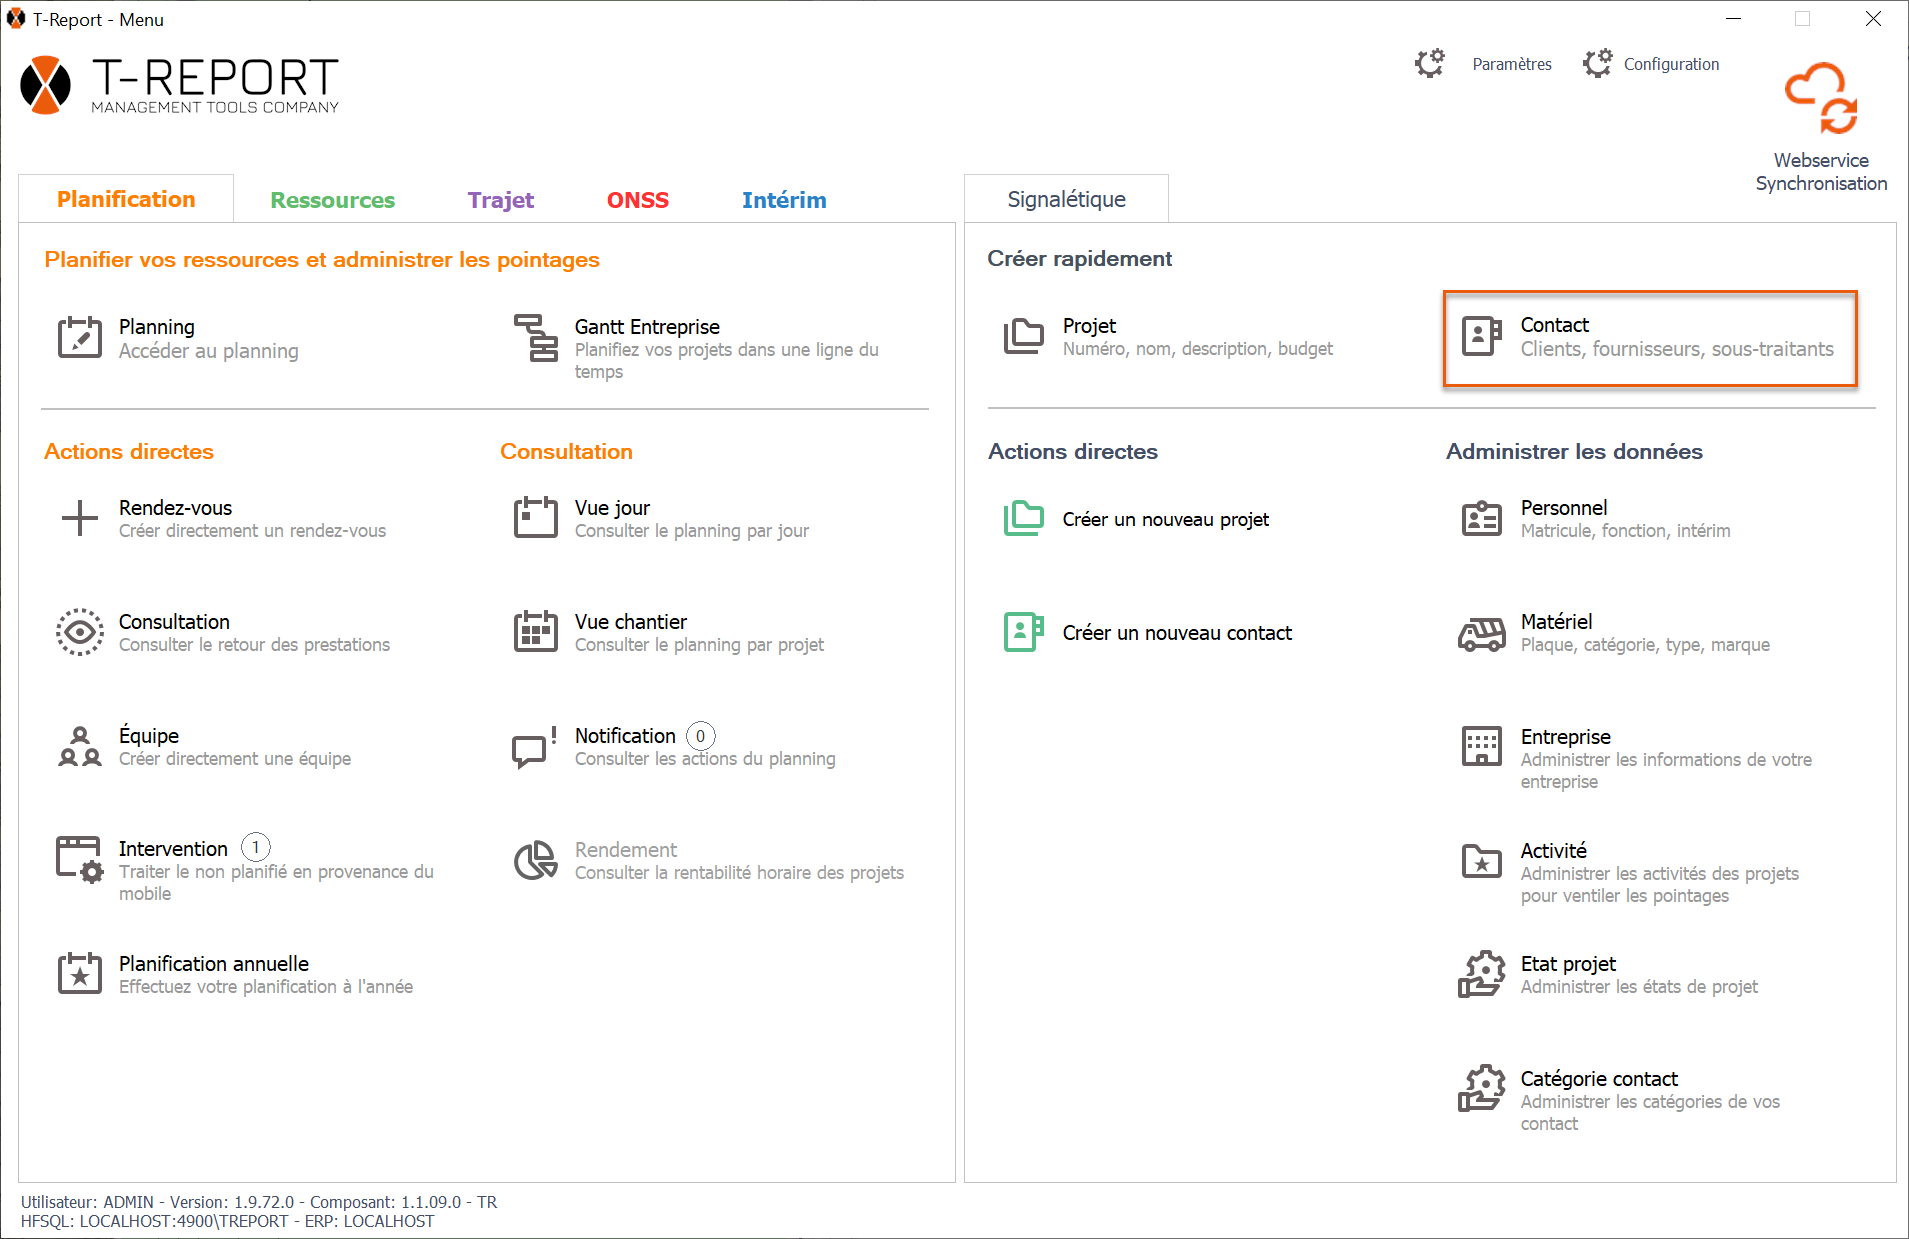The width and height of the screenshot is (1909, 1239).
Task: Open the Entreprise building icon
Action: click(1481, 746)
